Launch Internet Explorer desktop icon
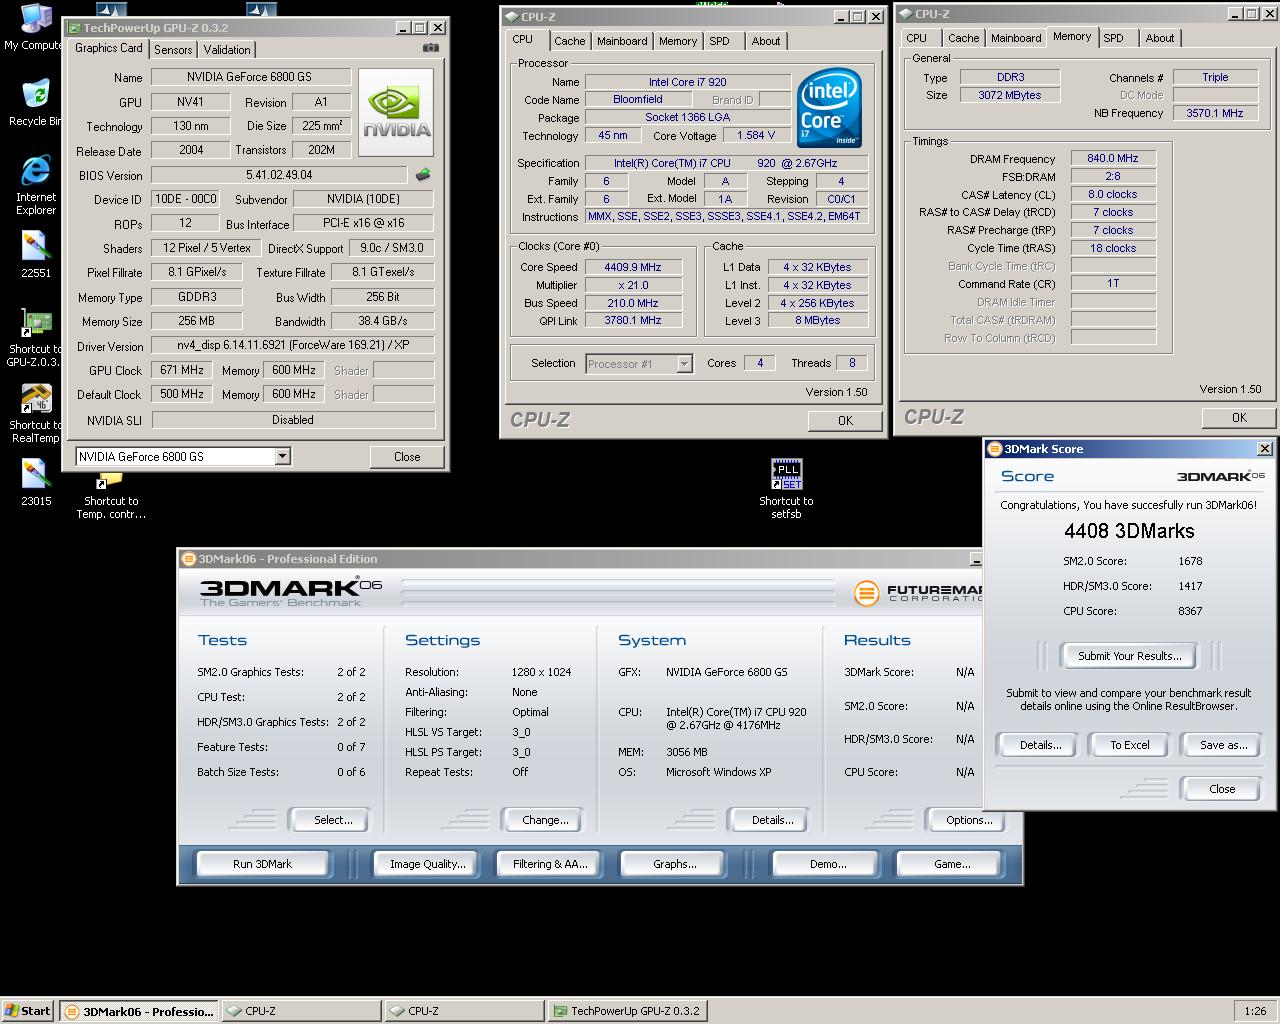This screenshot has width=1280, height=1024. (36, 185)
